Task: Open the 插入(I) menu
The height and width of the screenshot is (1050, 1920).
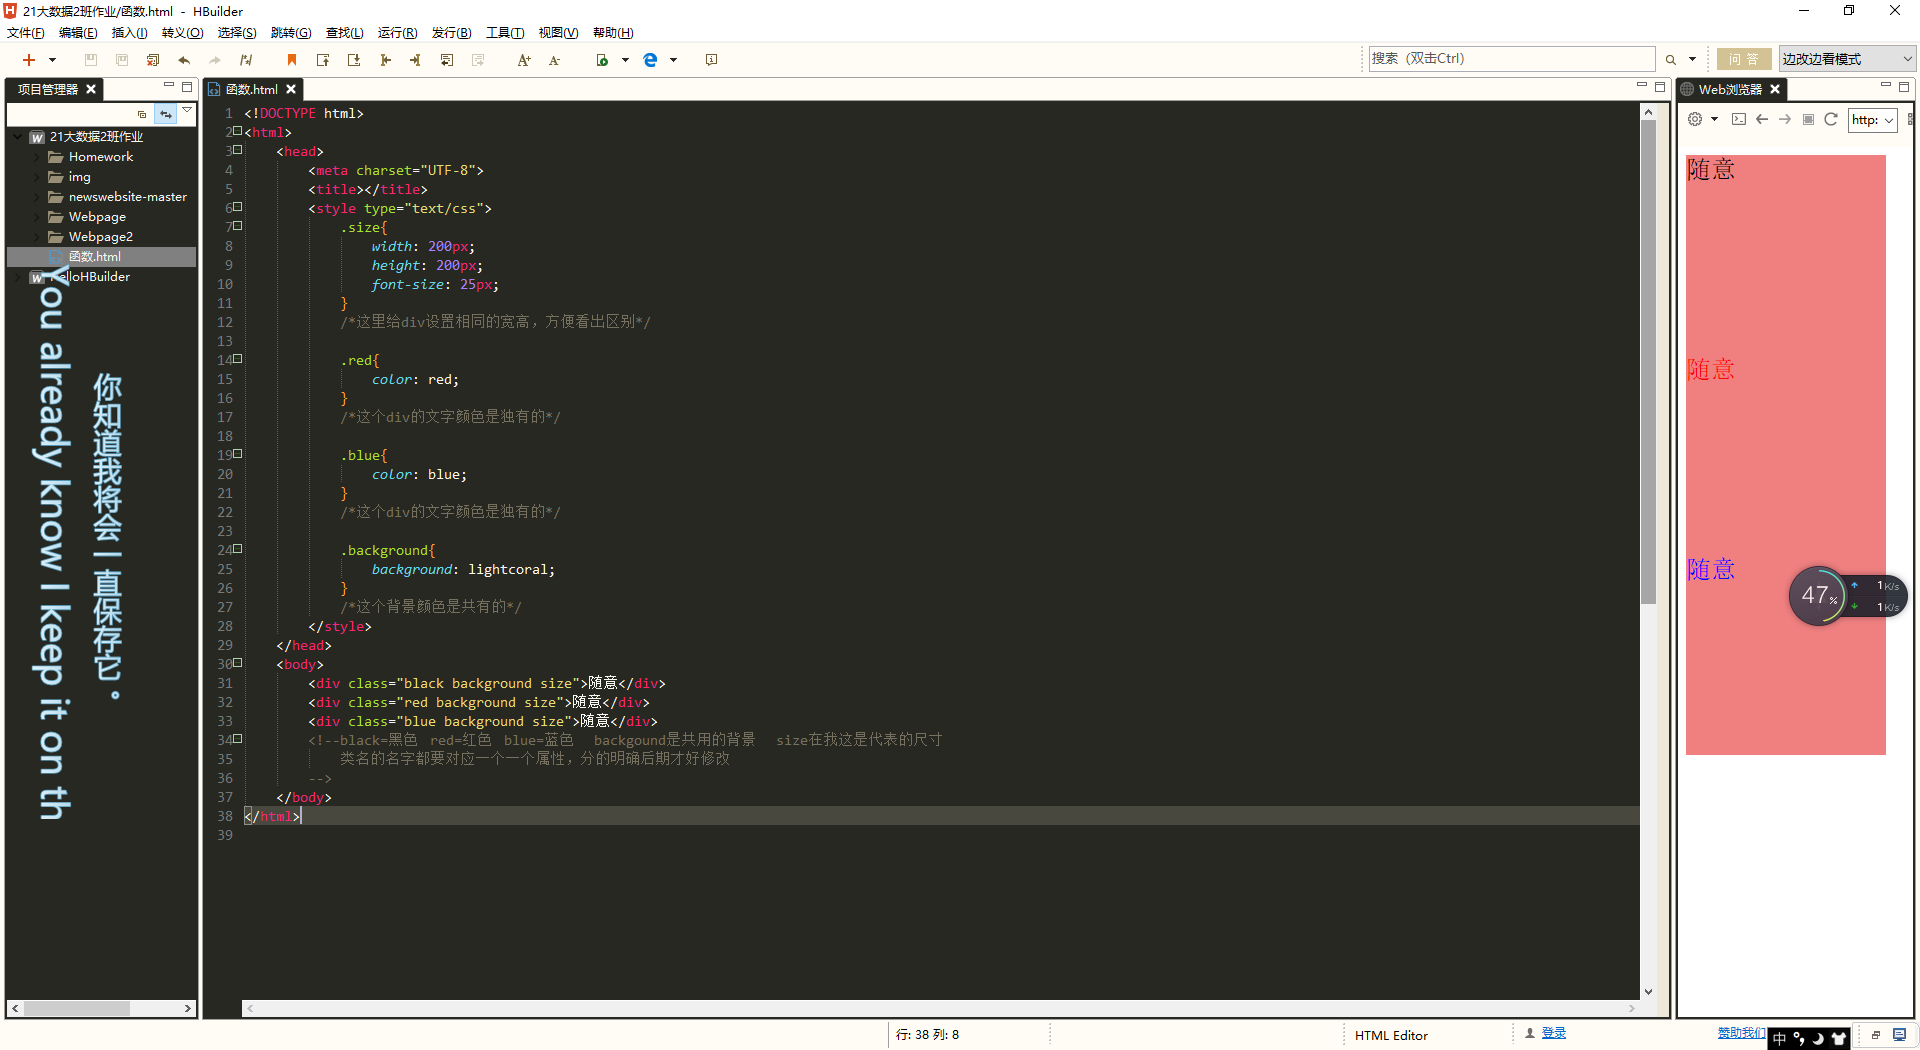Action: (x=130, y=33)
